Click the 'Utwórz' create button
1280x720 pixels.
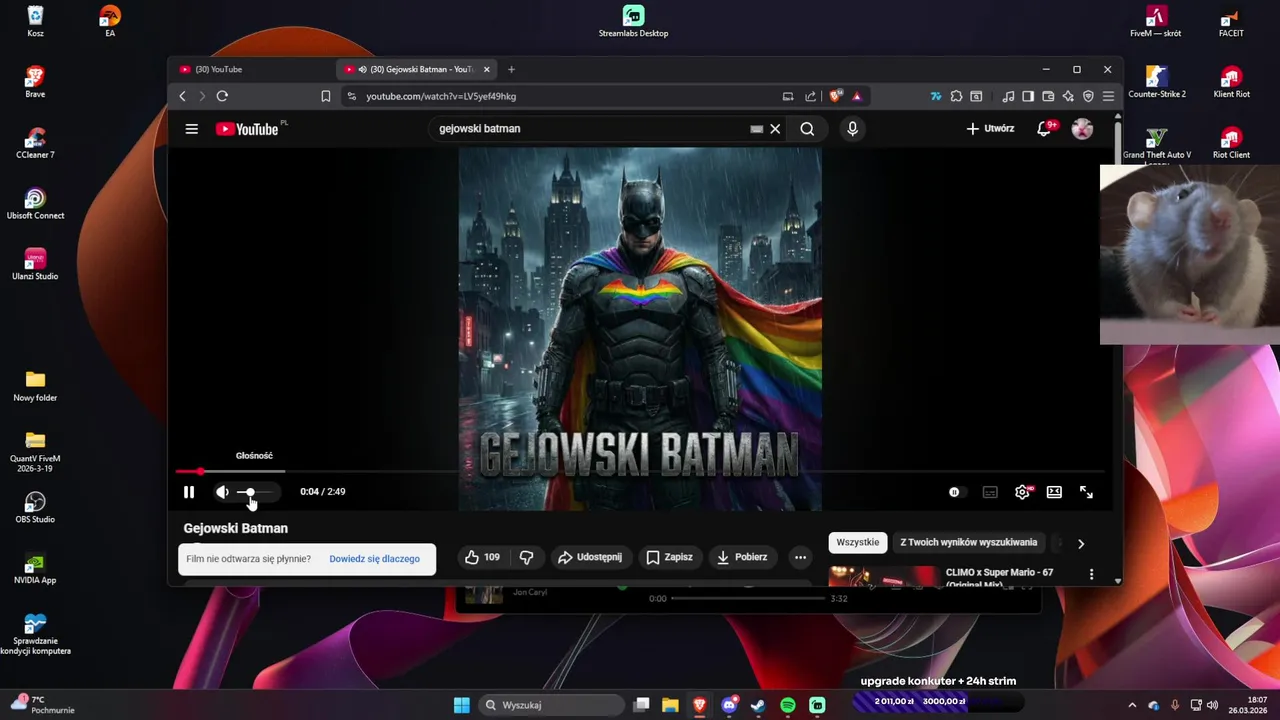point(990,129)
